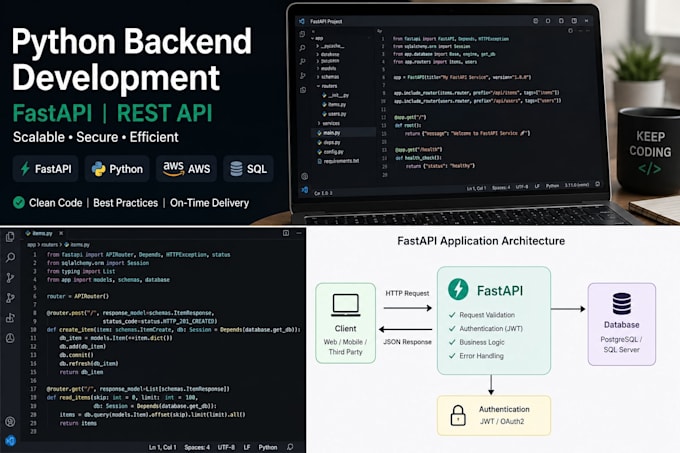The height and width of the screenshot is (453, 680).
Task: Open __init__.py under routers folder
Action: [x=336, y=95]
